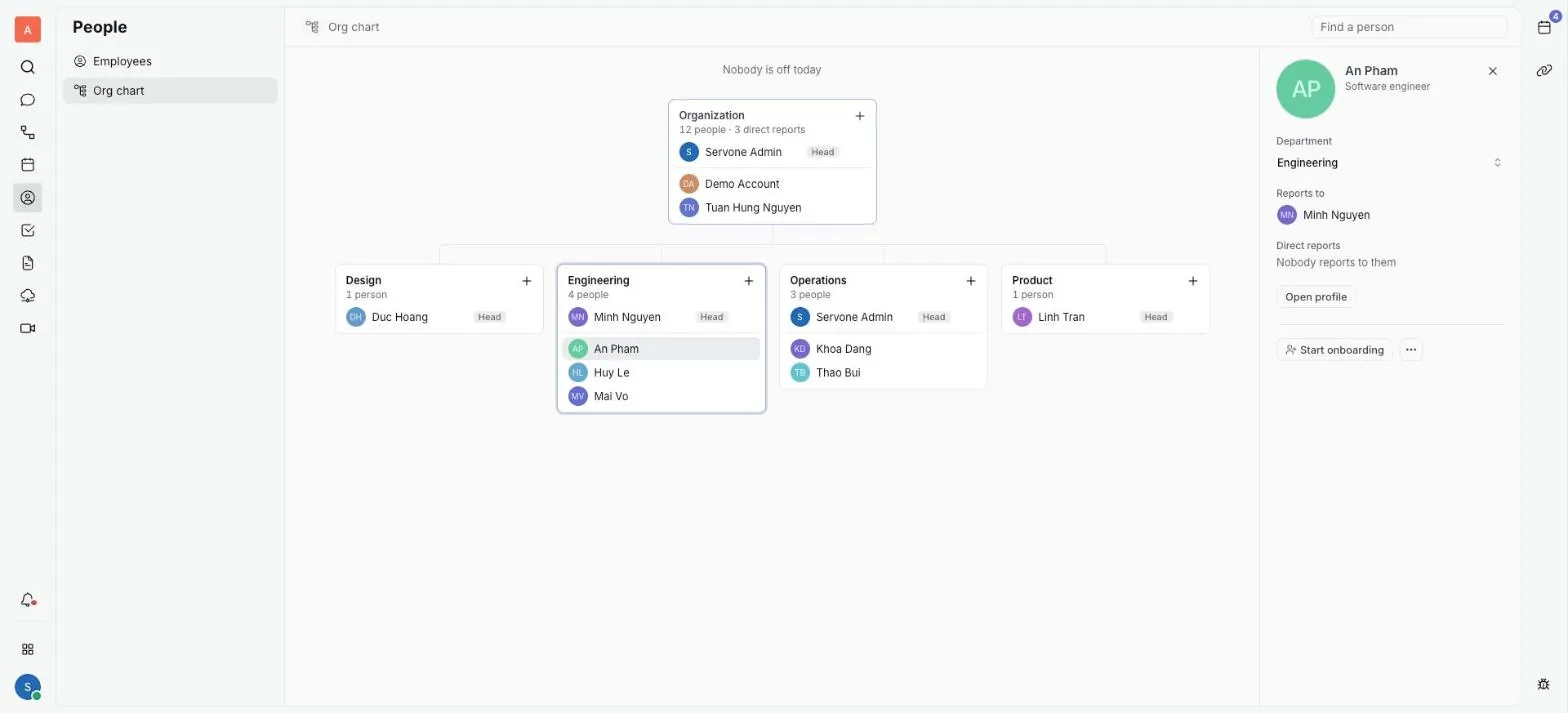Image resolution: width=1568 pixels, height=713 pixels.
Task: Open the apps grid icon
Action: tap(28, 649)
